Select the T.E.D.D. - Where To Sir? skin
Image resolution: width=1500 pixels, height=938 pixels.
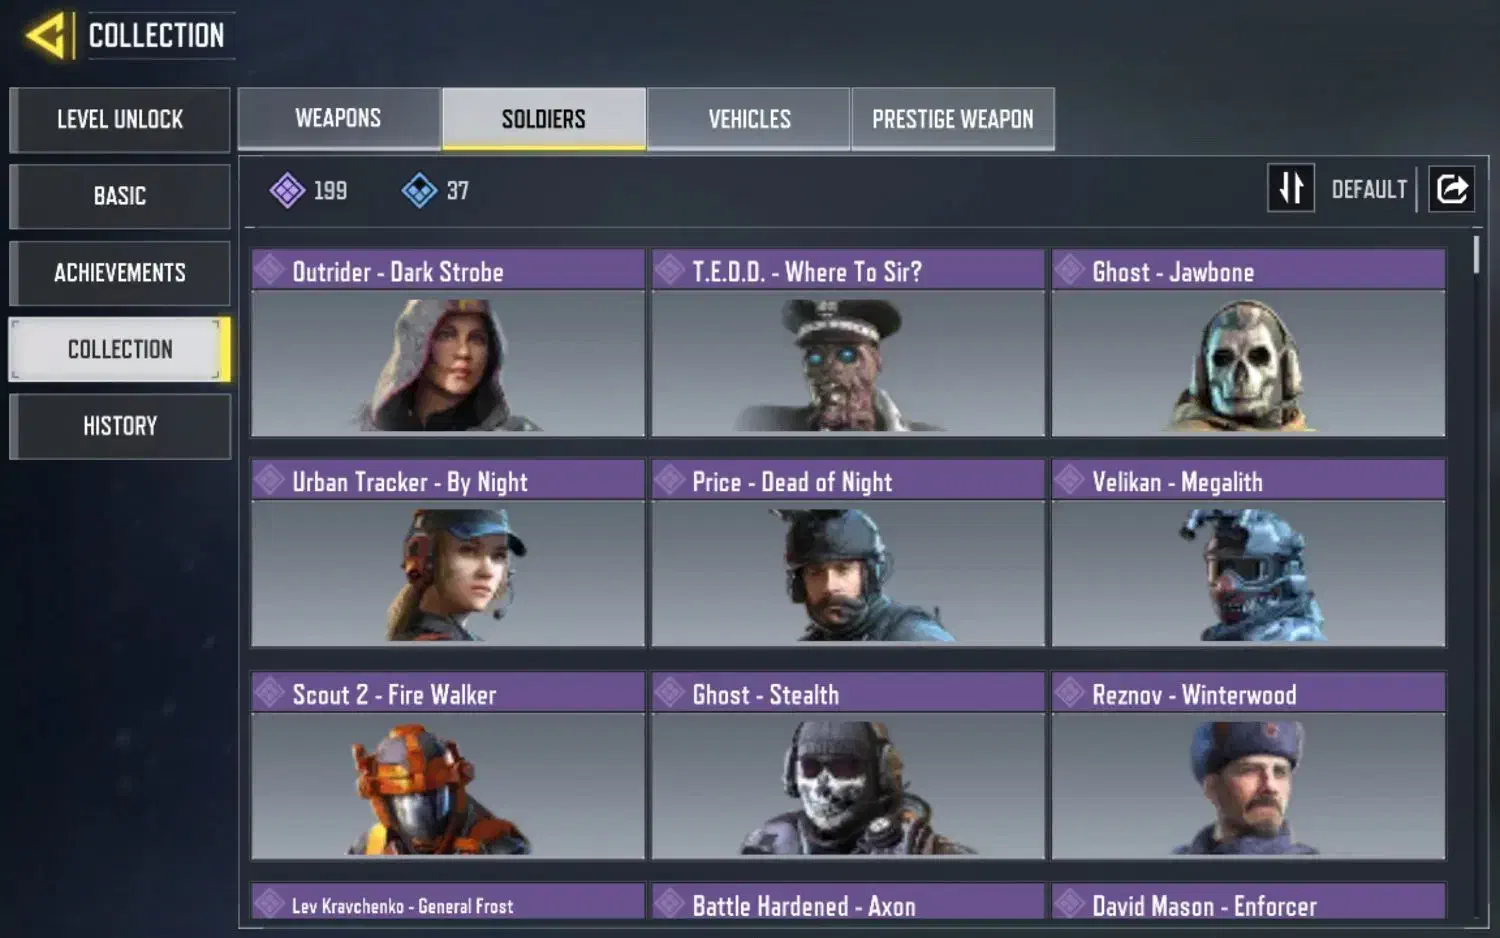point(848,343)
